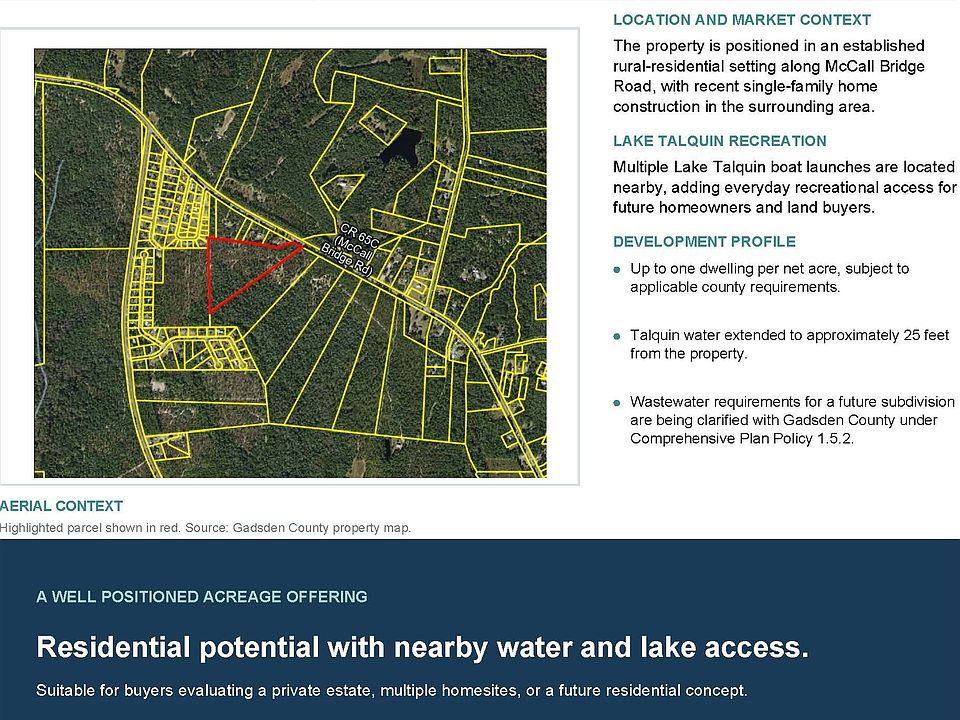Click the bullet beside Talquin water extended text

click(617, 336)
